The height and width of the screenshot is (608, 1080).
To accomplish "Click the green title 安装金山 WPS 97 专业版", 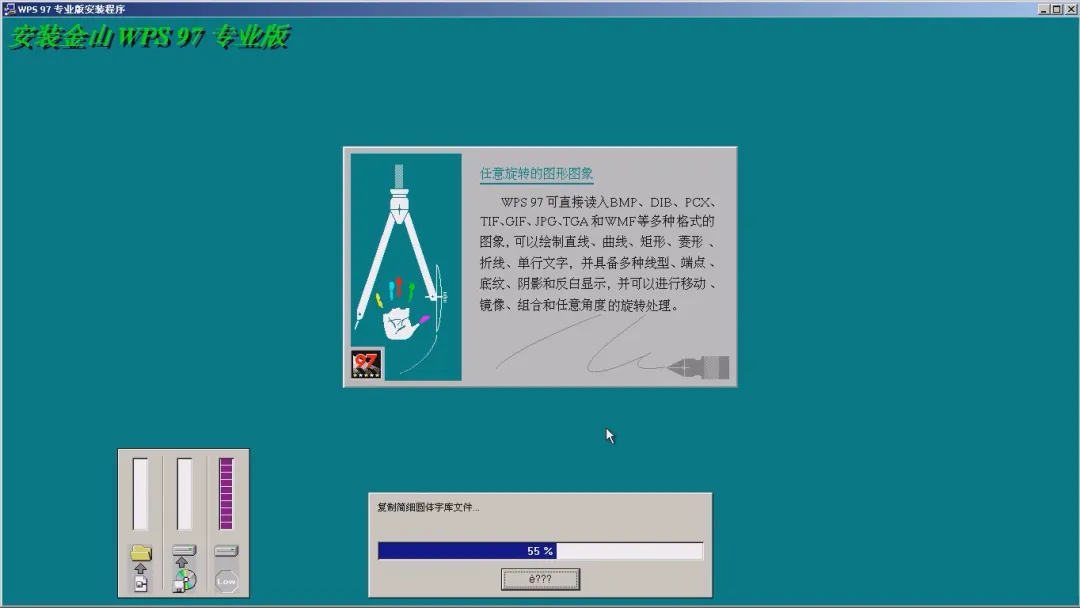I will point(149,37).
